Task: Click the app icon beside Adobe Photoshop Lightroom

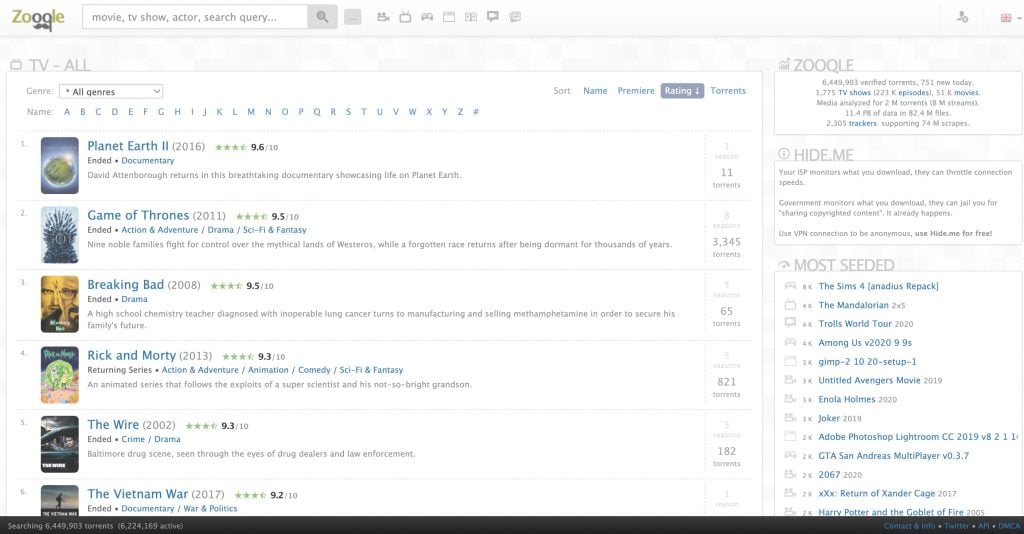Action: point(790,437)
